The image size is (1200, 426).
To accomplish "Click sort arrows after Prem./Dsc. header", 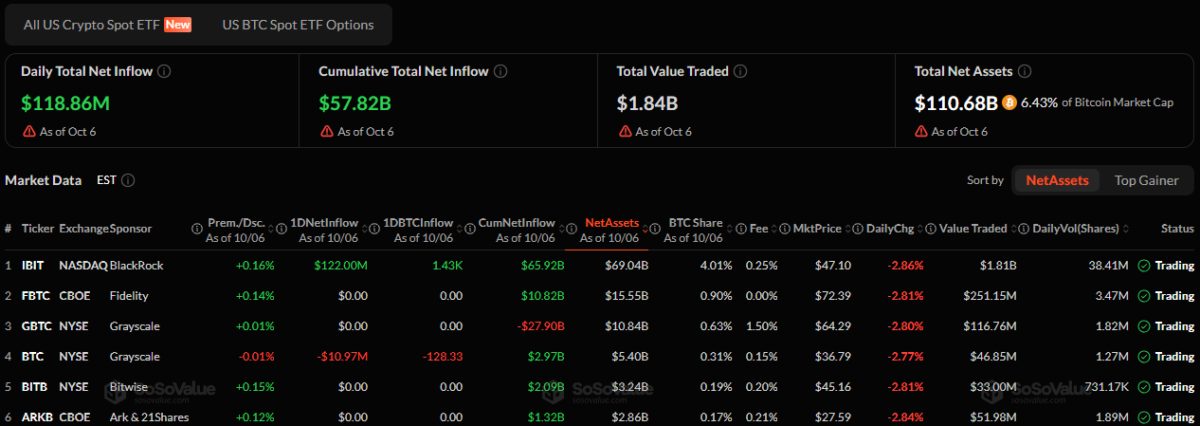I will click(270, 229).
